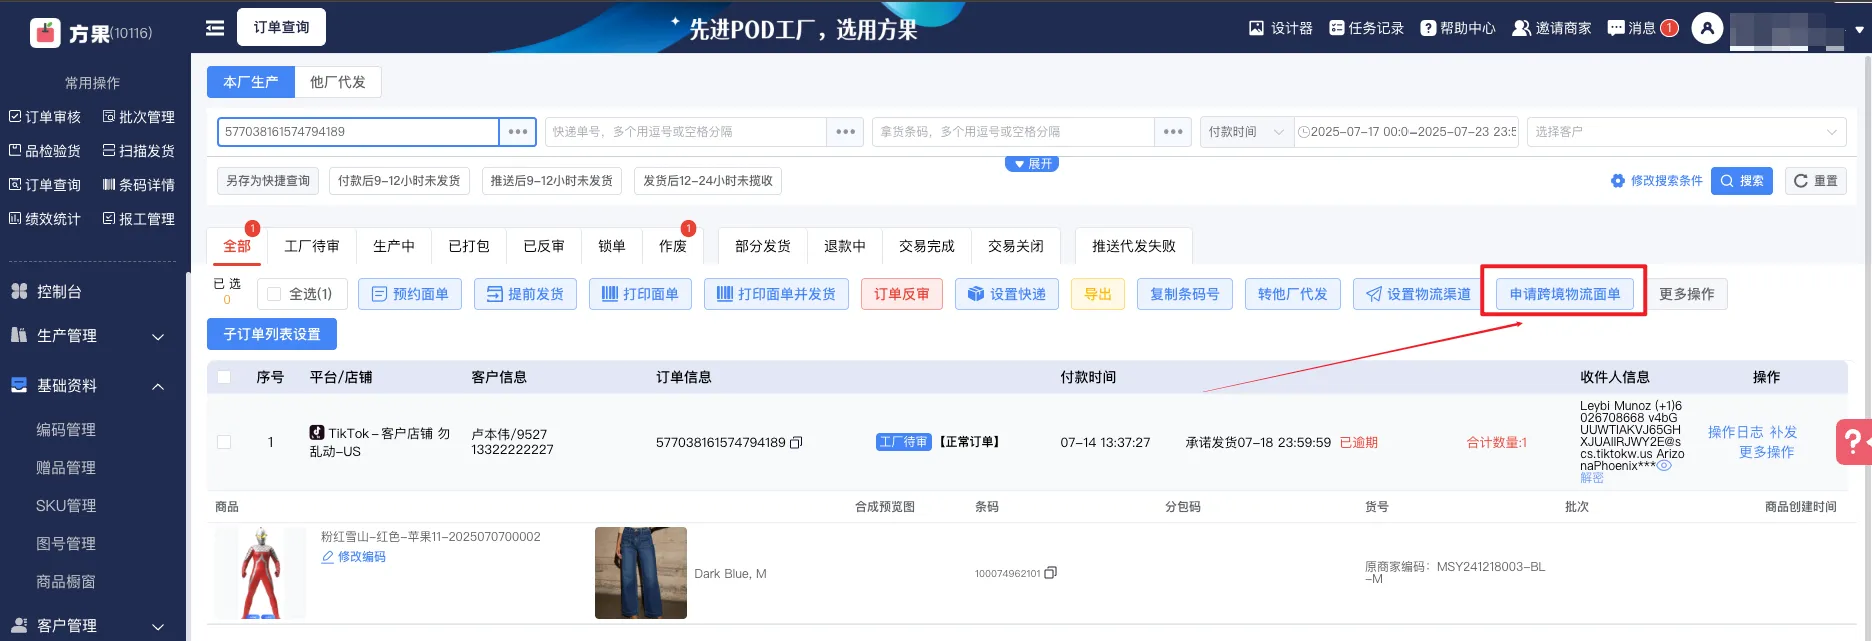Screen dimensions: 1872x641
Task: Switch to the 他厂代发 tab
Action: 338,82
